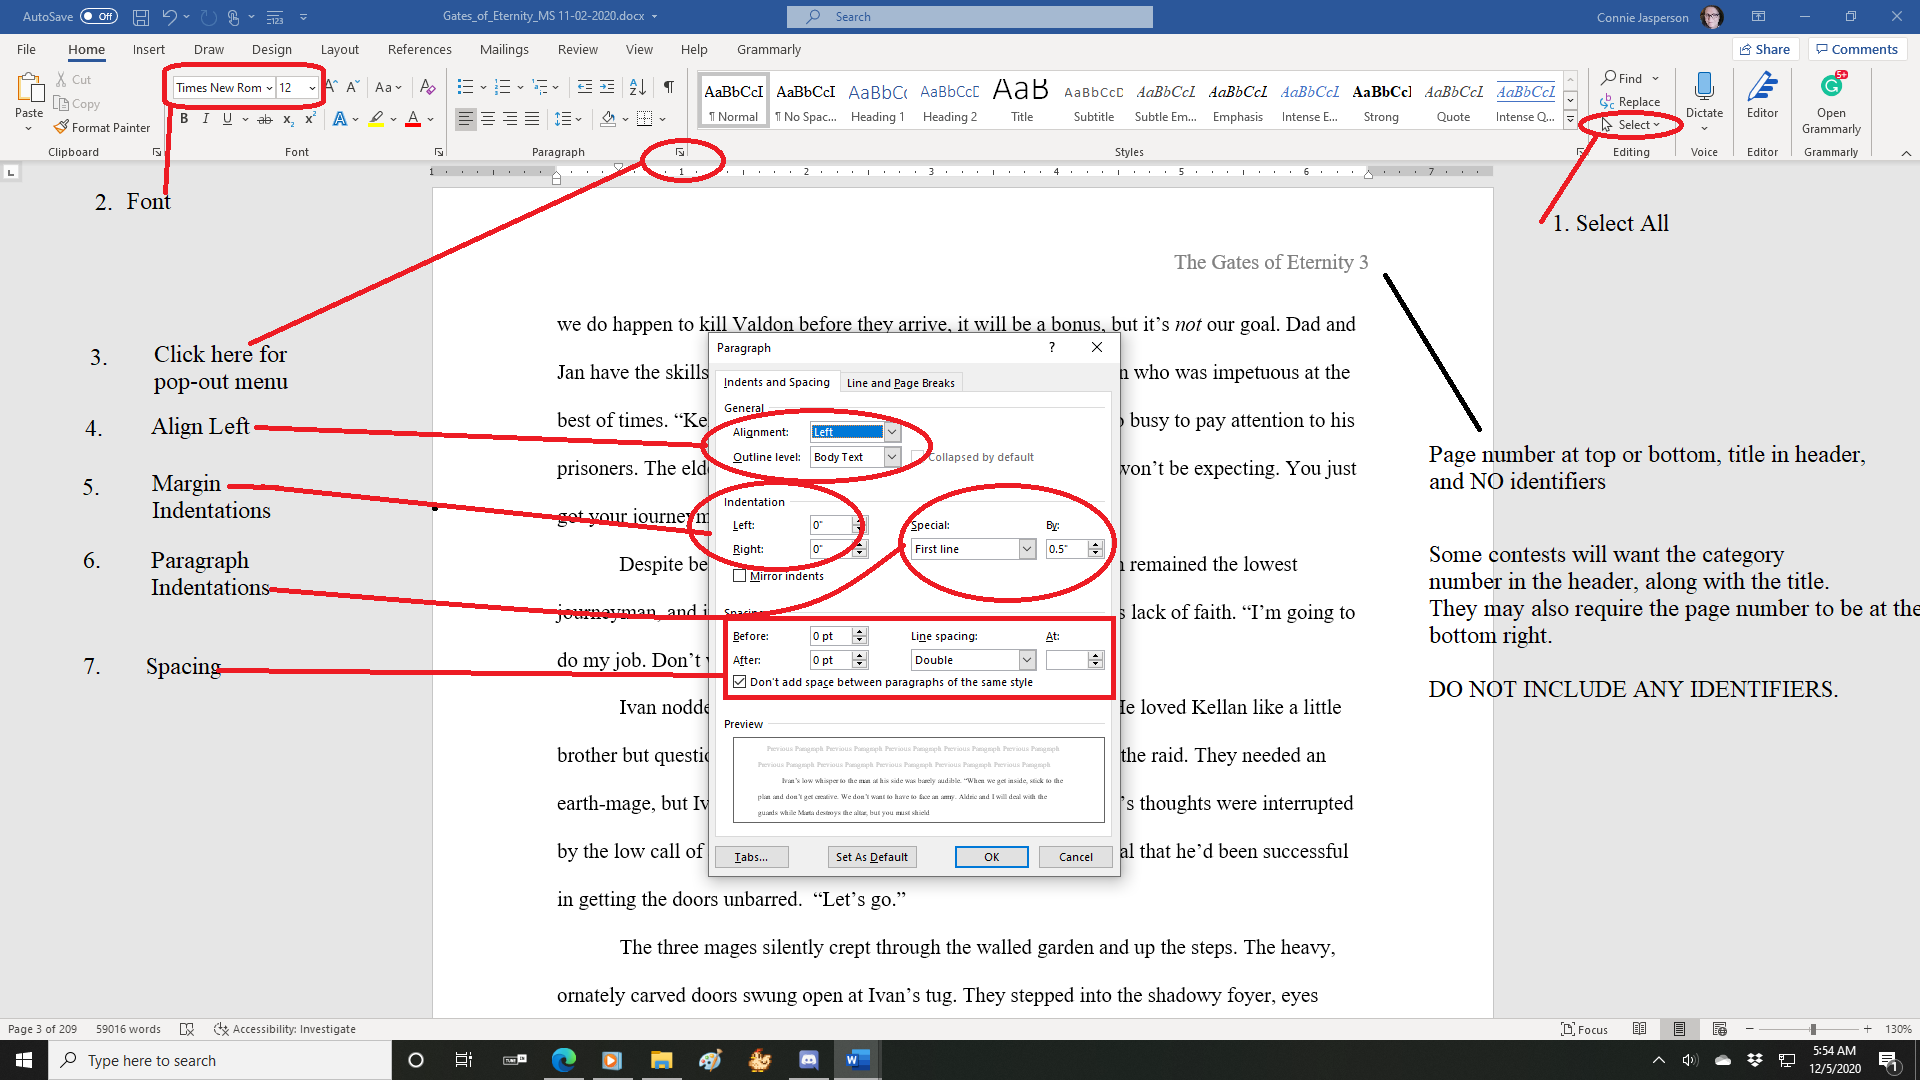The image size is (1920, 1080).
Task: Start Dictate microphone tool
Action: pos(1704,88)
